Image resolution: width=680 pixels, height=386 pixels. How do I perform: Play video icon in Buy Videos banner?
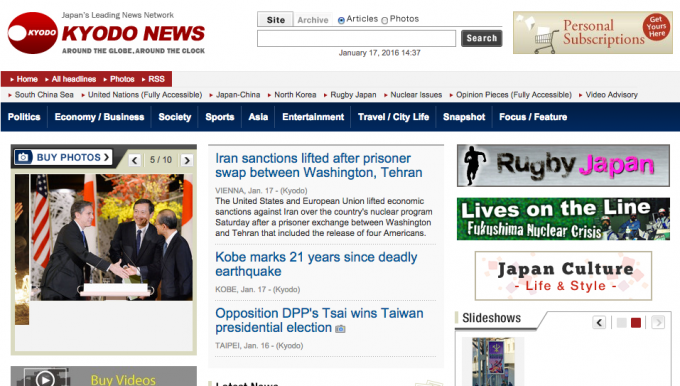[45, 379]
